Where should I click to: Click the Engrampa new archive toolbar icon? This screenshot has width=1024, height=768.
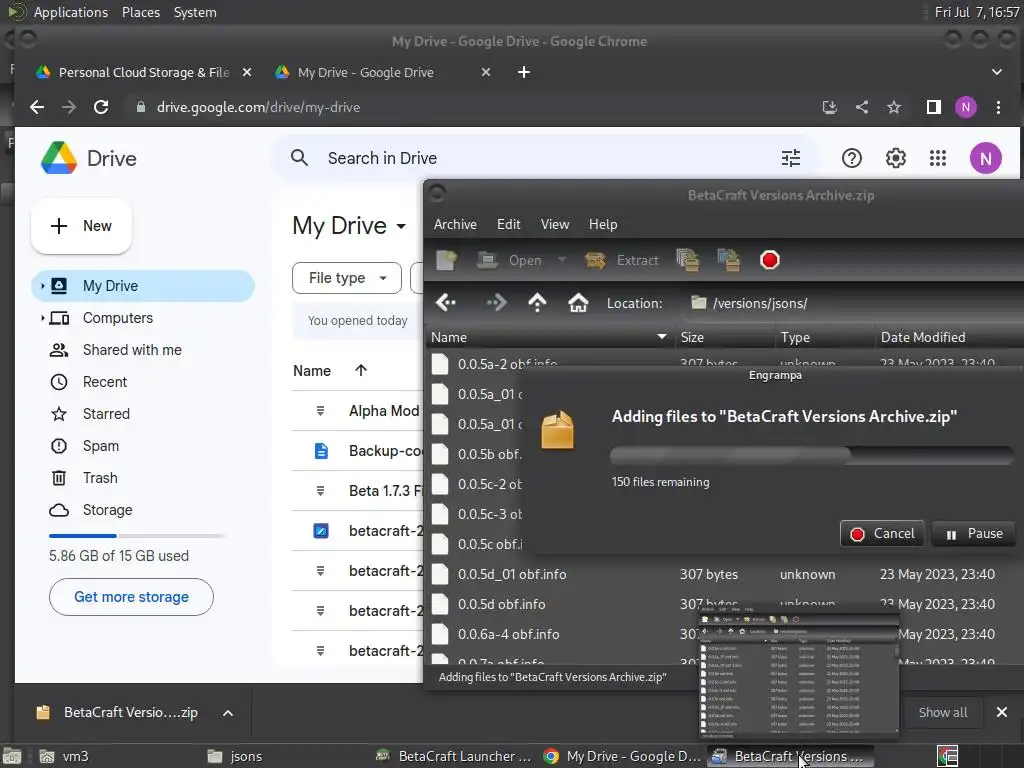447,260
